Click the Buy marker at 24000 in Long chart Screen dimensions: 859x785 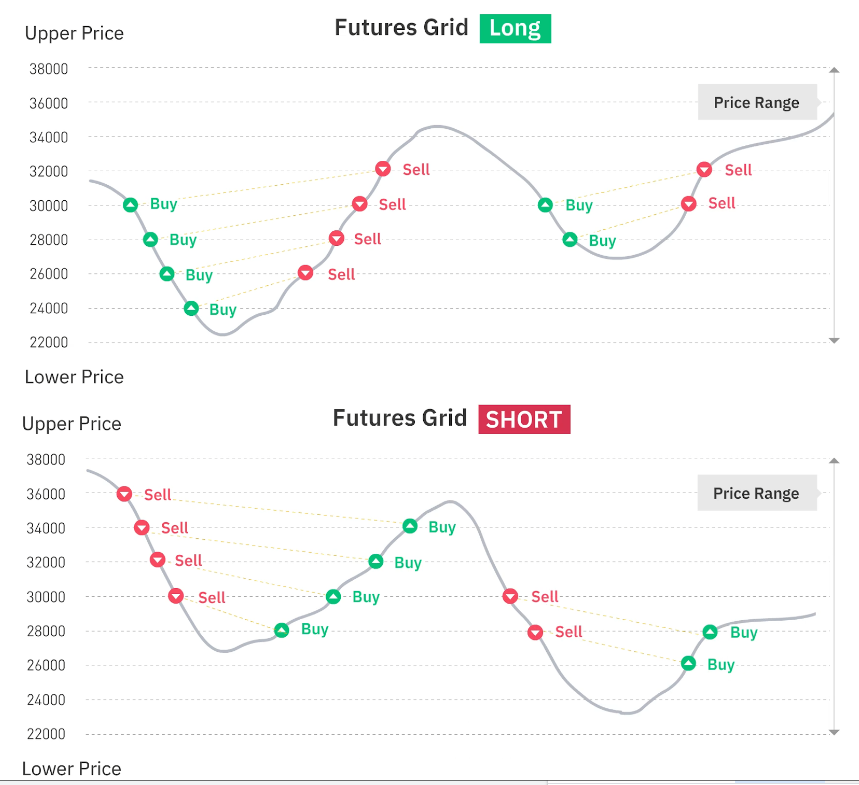(191, 308)
